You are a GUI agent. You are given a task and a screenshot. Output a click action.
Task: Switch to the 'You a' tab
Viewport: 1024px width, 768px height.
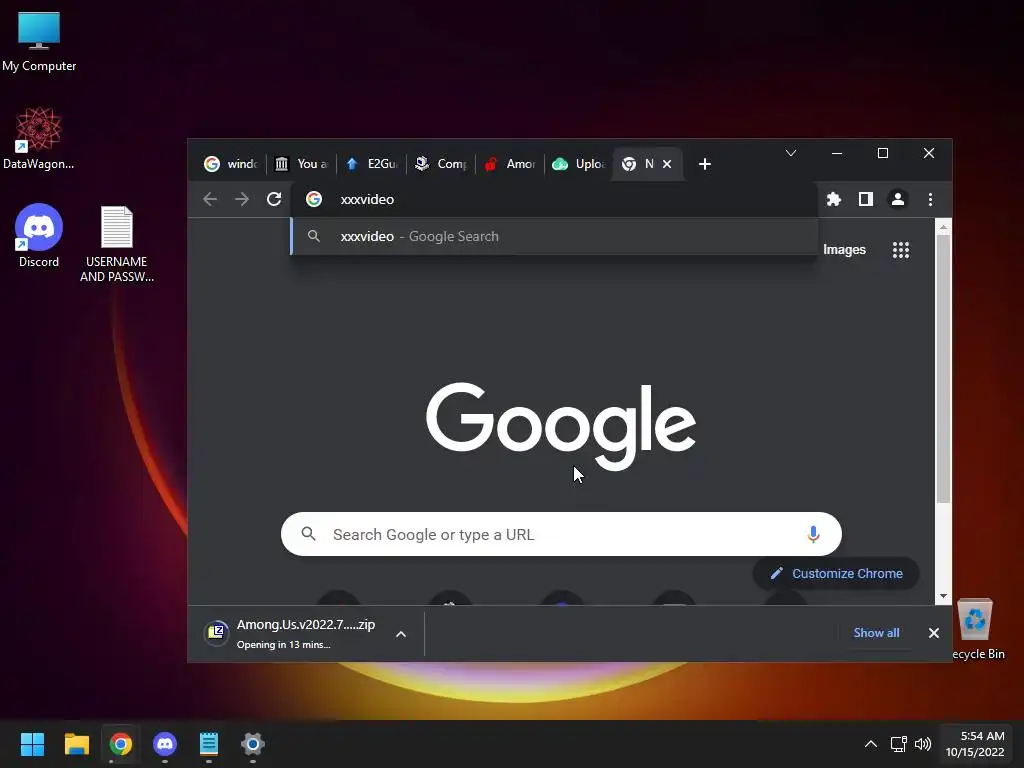(301, 164)
